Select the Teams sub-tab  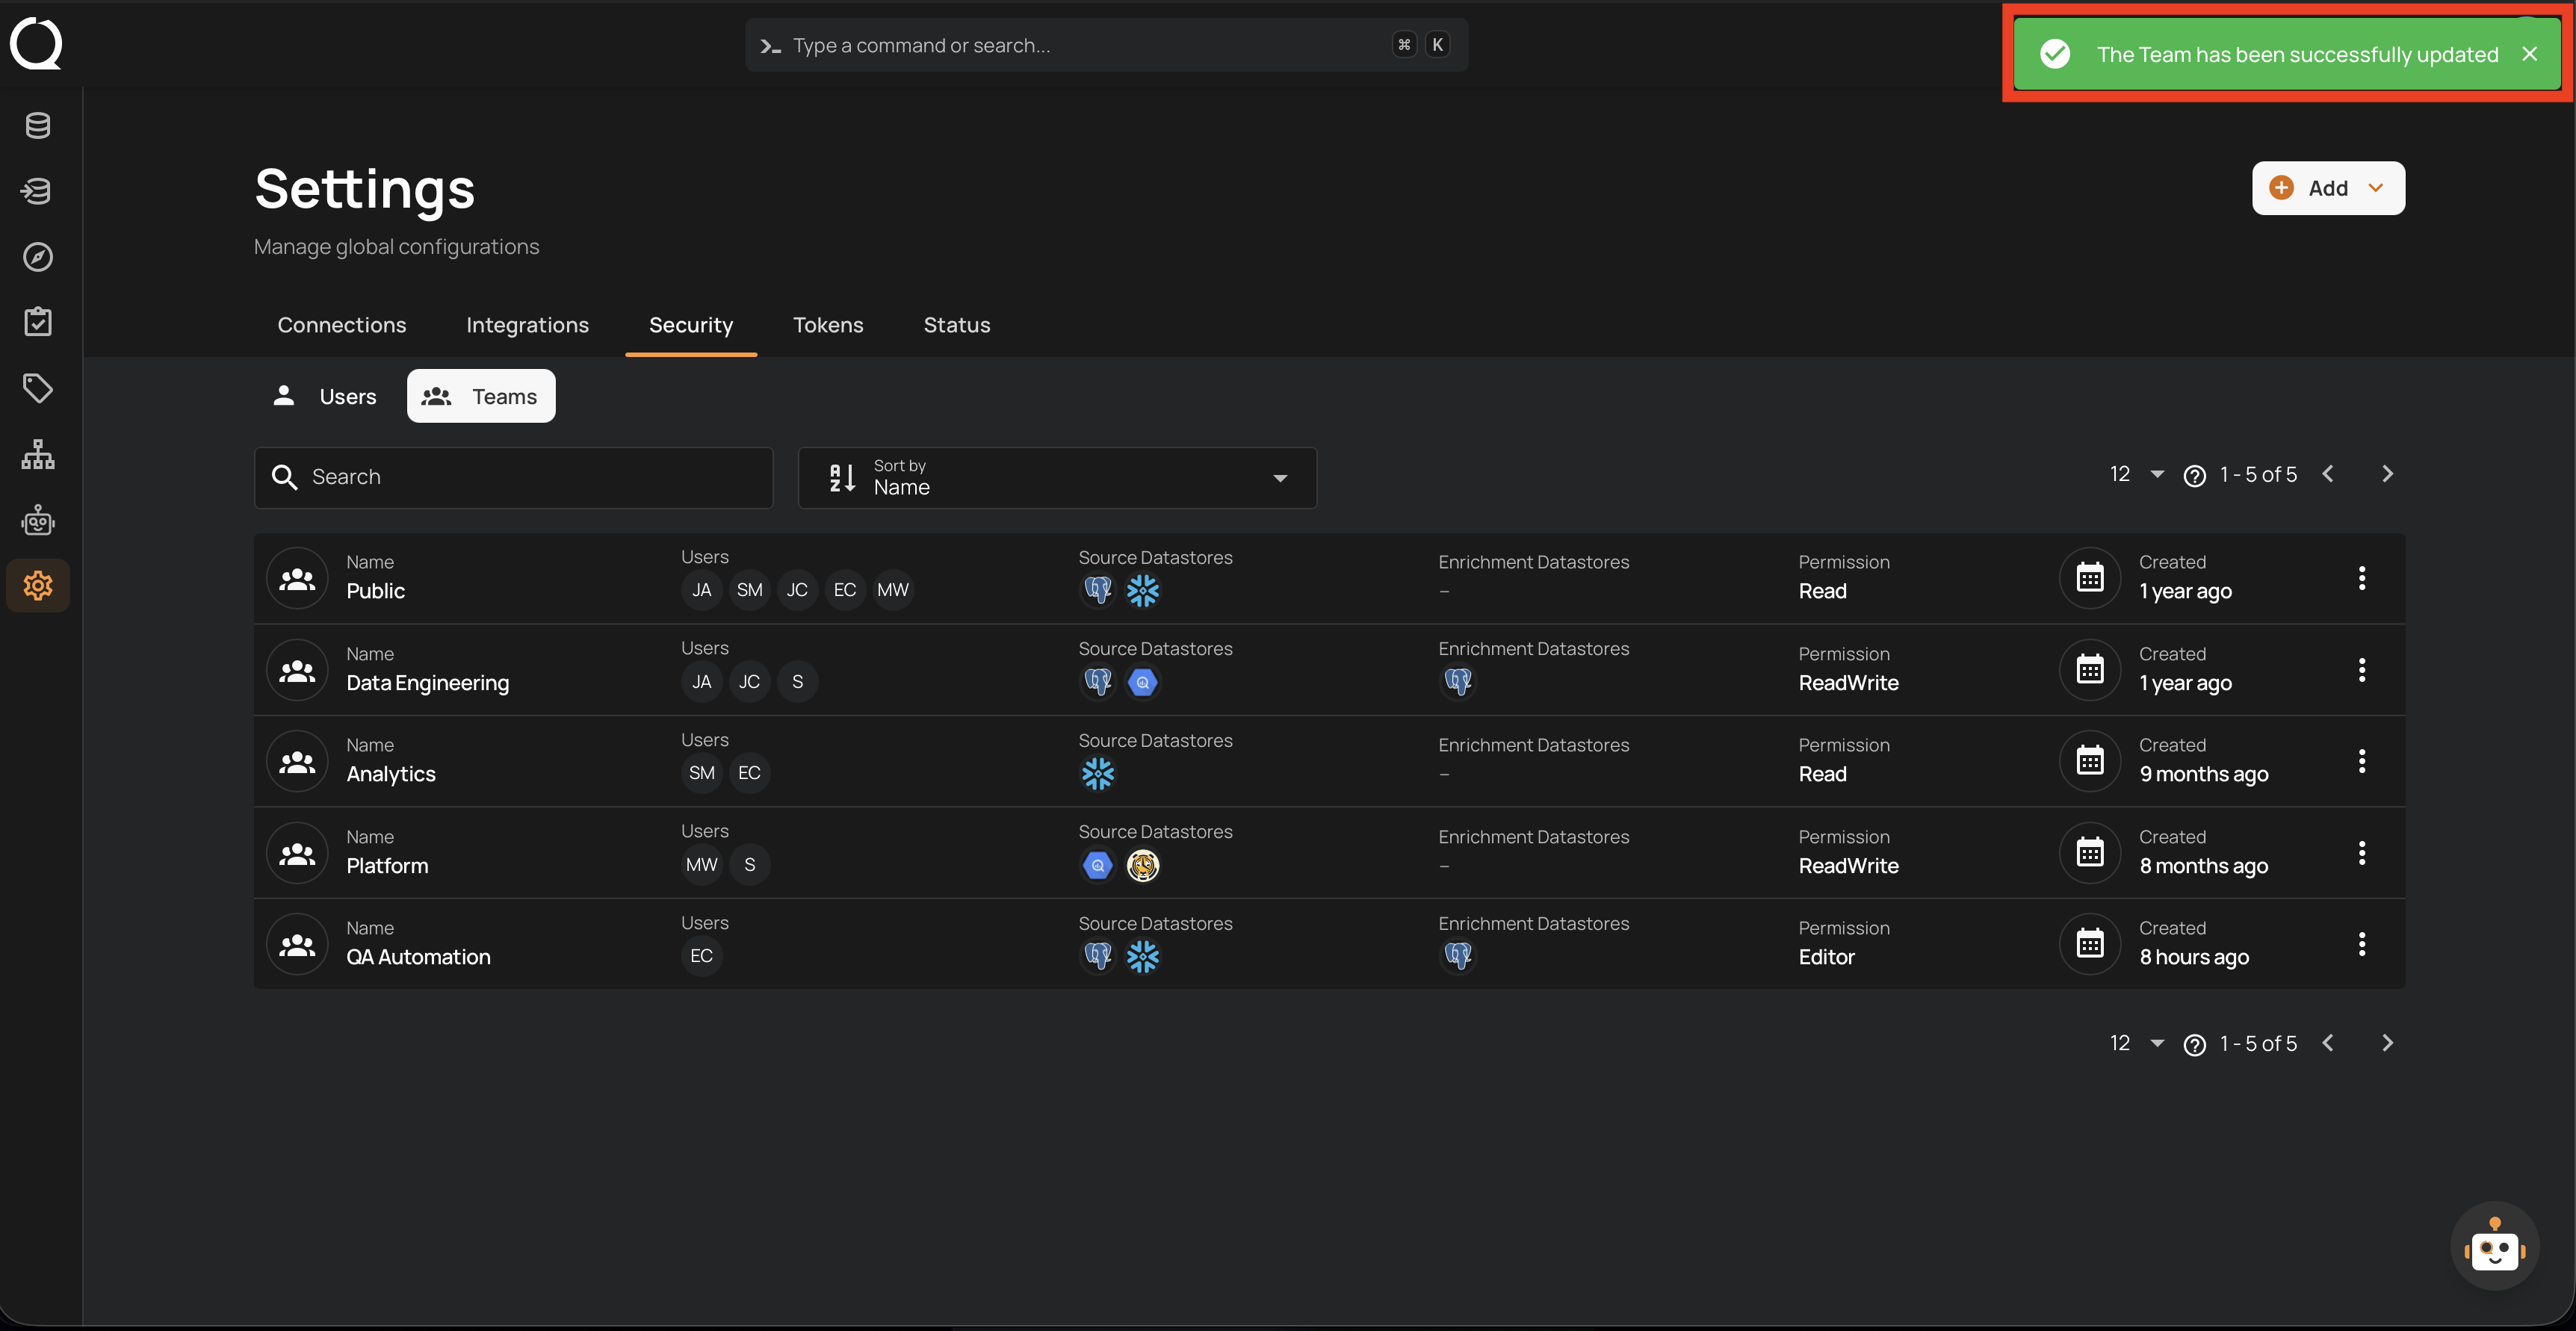(x=481, y=396)
